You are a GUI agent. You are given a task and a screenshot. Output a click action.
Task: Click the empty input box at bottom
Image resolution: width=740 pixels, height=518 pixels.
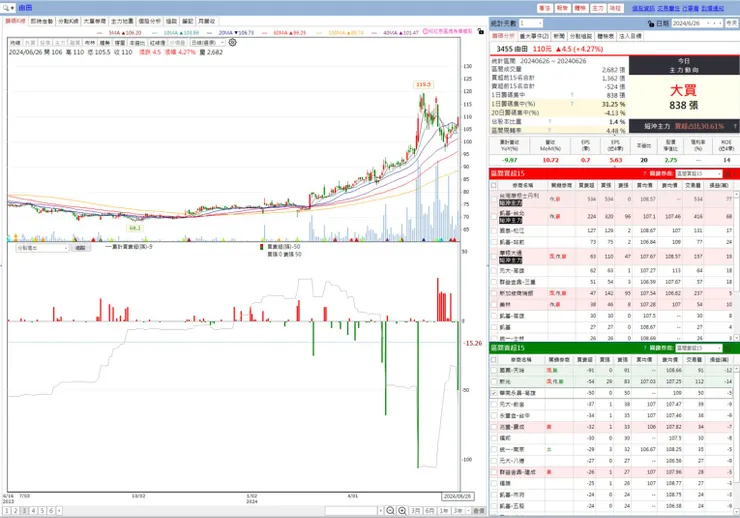pyautogui.click(x=351, y=510)
